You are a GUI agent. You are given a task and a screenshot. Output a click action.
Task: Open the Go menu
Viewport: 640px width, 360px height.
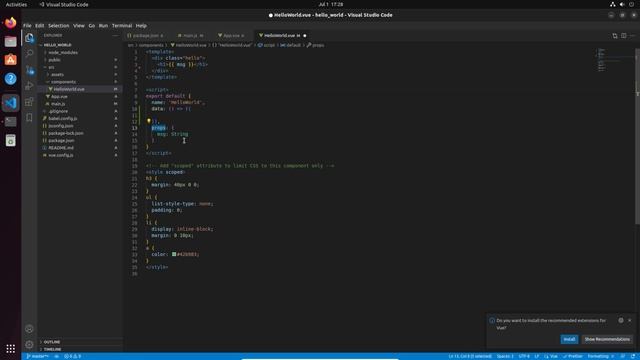pos(92,26)
